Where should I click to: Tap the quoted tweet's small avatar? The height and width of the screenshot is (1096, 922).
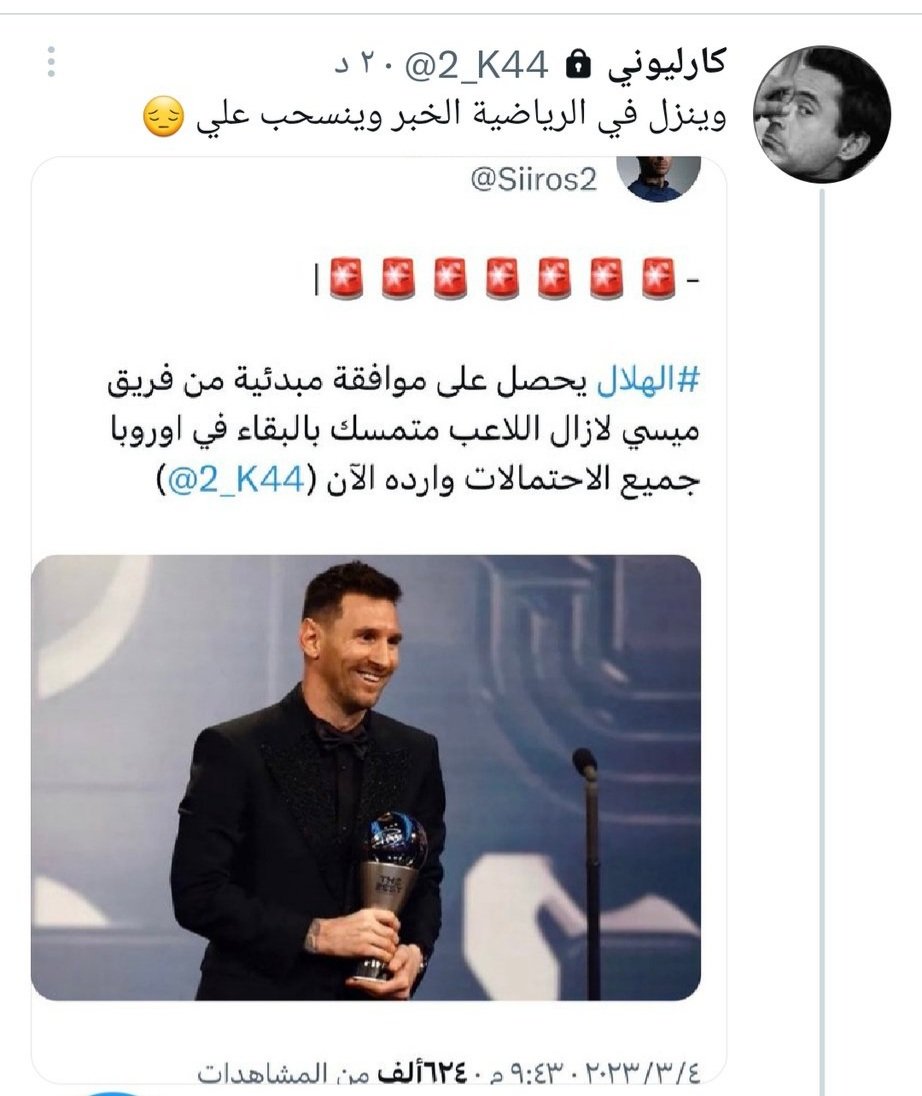coord(659,178)
